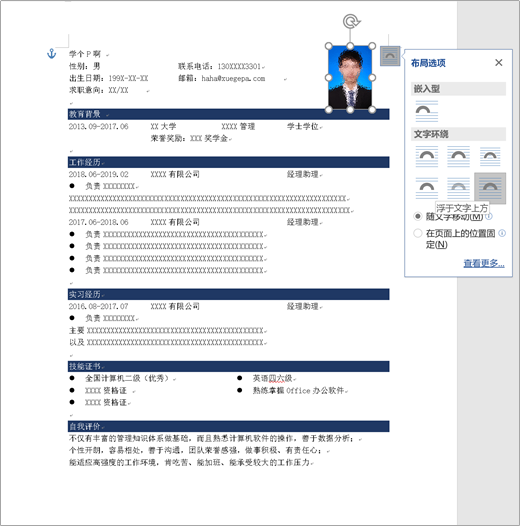The width and height of the screenshot is (520, 526).
Task: Click the 文字环绕 section label
Action: (x=431, y=134)
